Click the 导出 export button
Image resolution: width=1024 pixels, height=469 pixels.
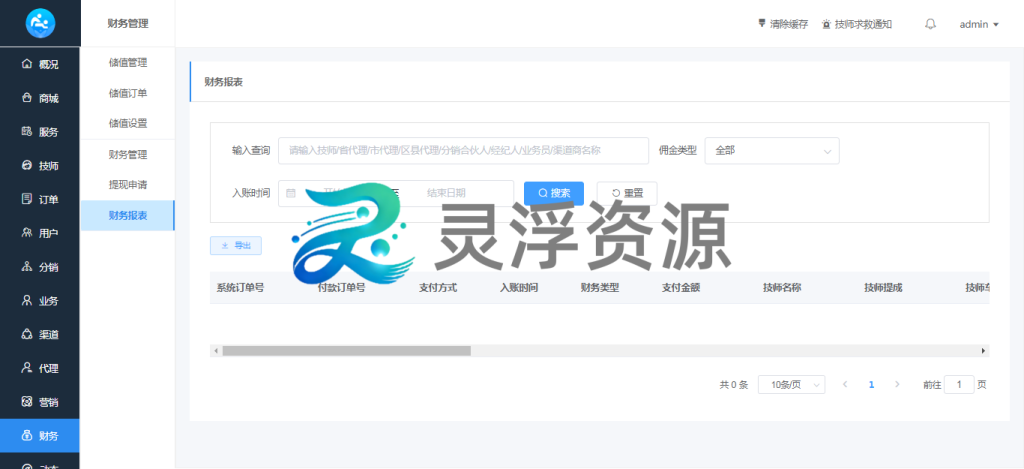tap(236, 246)
